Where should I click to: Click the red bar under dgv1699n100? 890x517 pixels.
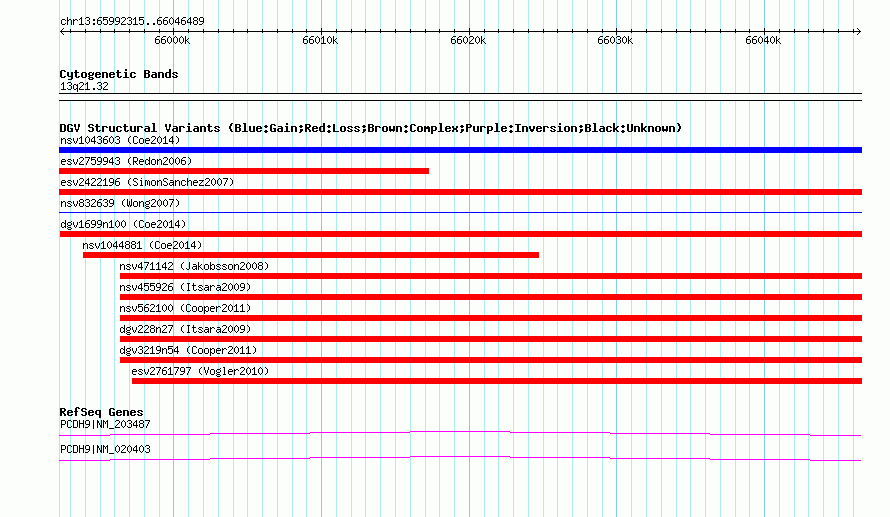(x=460, y=234)
